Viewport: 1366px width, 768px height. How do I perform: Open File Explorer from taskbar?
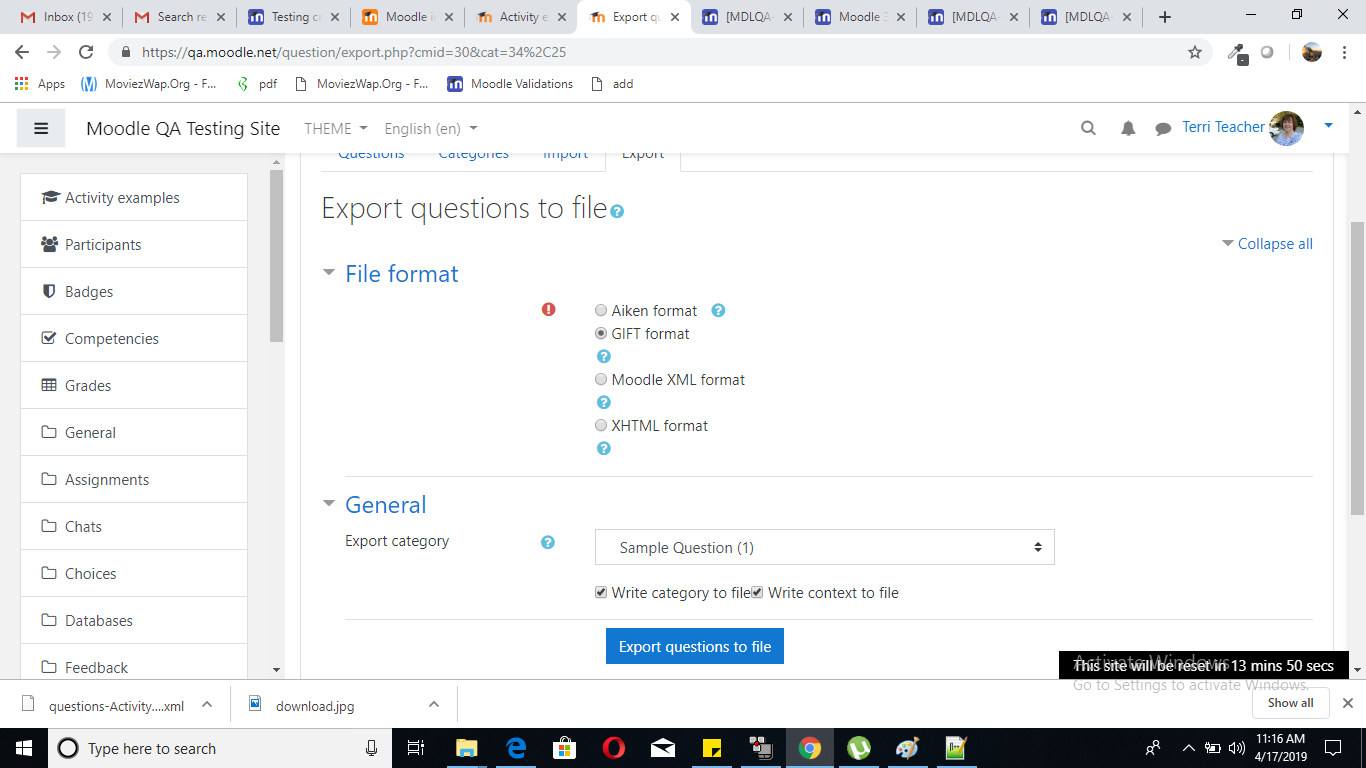pyautogui.click(x=467, y=748)
